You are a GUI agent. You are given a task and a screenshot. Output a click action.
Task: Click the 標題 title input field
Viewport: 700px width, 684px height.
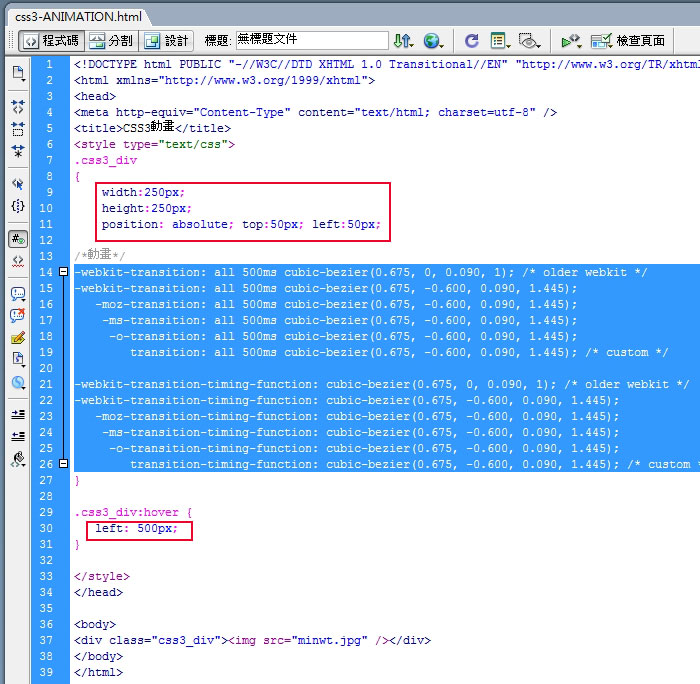point(312,40)
